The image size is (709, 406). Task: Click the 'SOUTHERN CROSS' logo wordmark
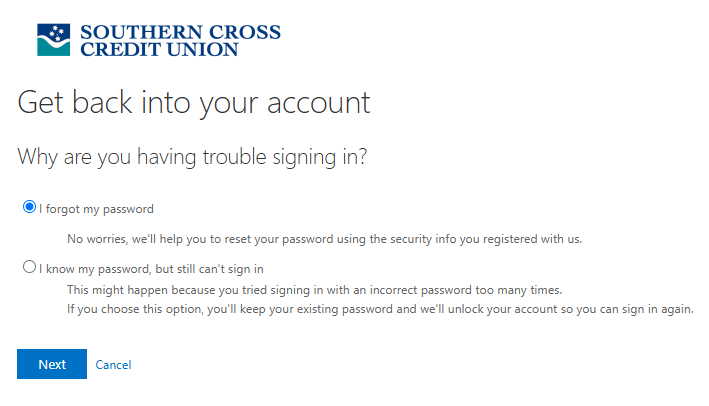(x=180, y=32)
